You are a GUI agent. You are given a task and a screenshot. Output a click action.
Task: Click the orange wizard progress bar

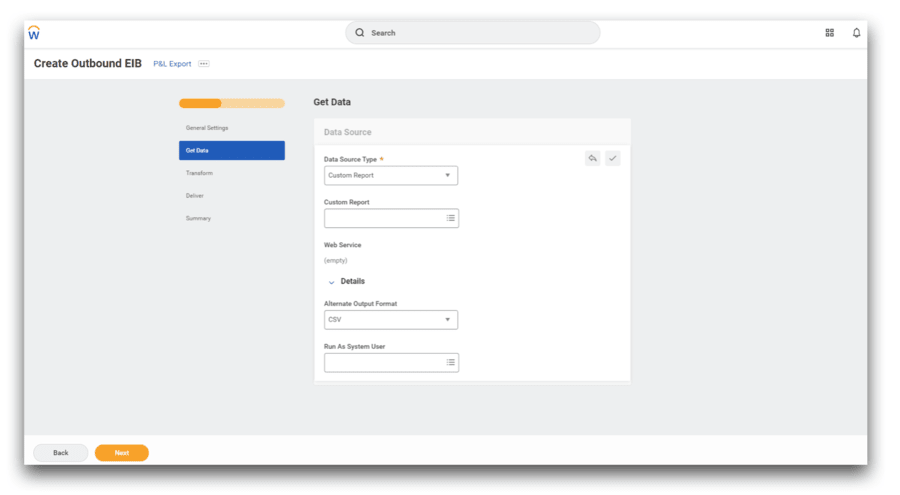[x=232, y=103]
